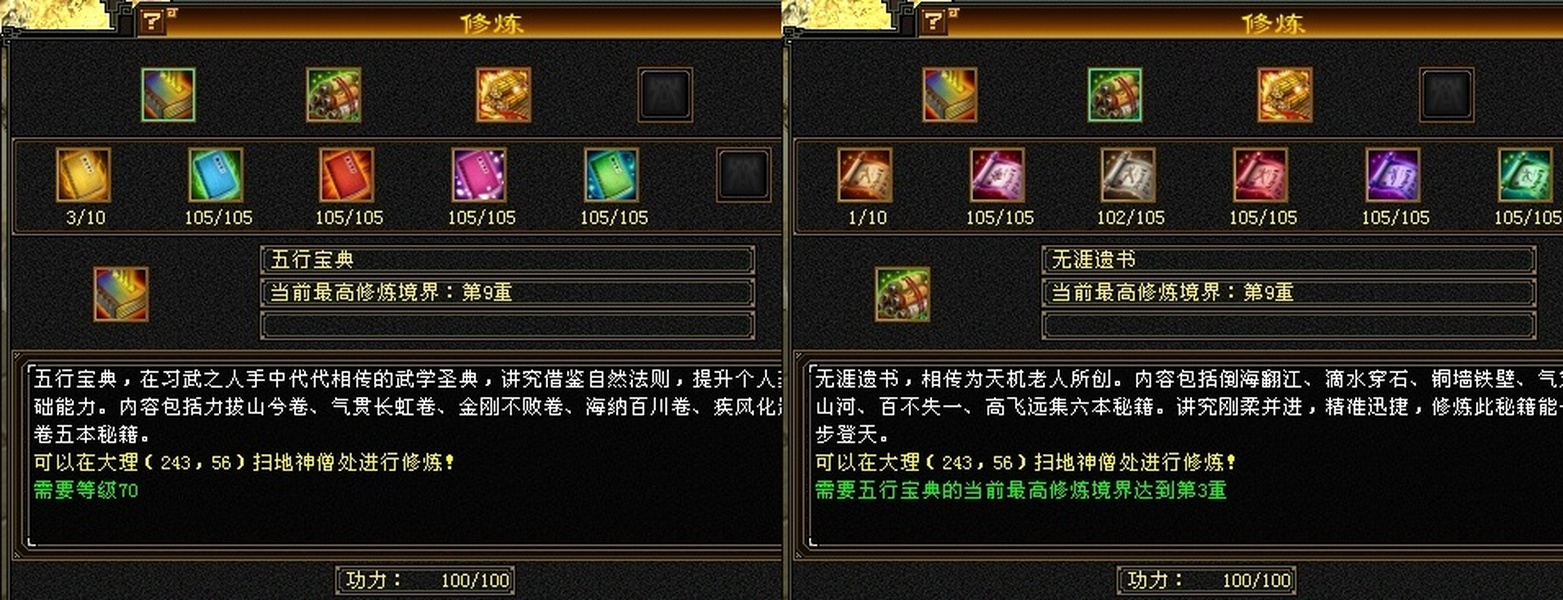Click the left panel 功力 100/100 bar
1563x600 pixels.
pos(425,580)
